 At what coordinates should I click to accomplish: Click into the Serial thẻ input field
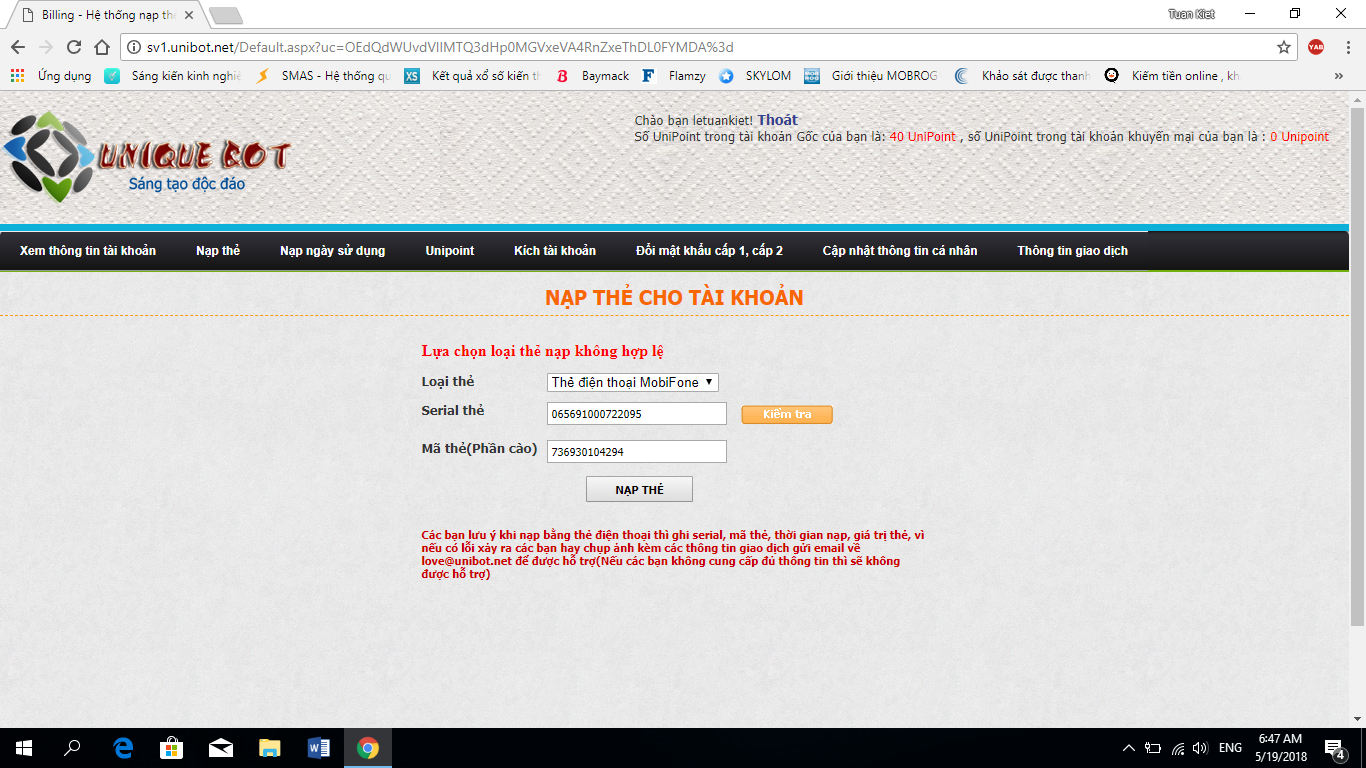tap(636, 414)
